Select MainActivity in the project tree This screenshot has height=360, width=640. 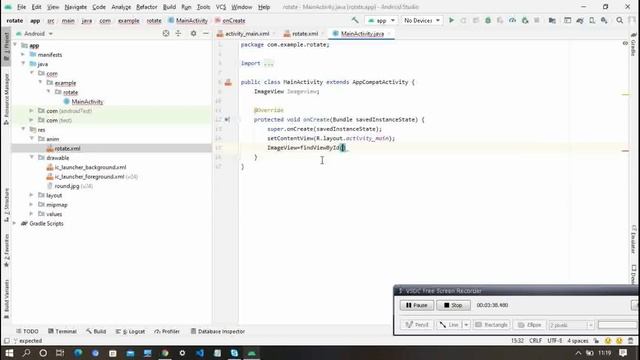87,102
